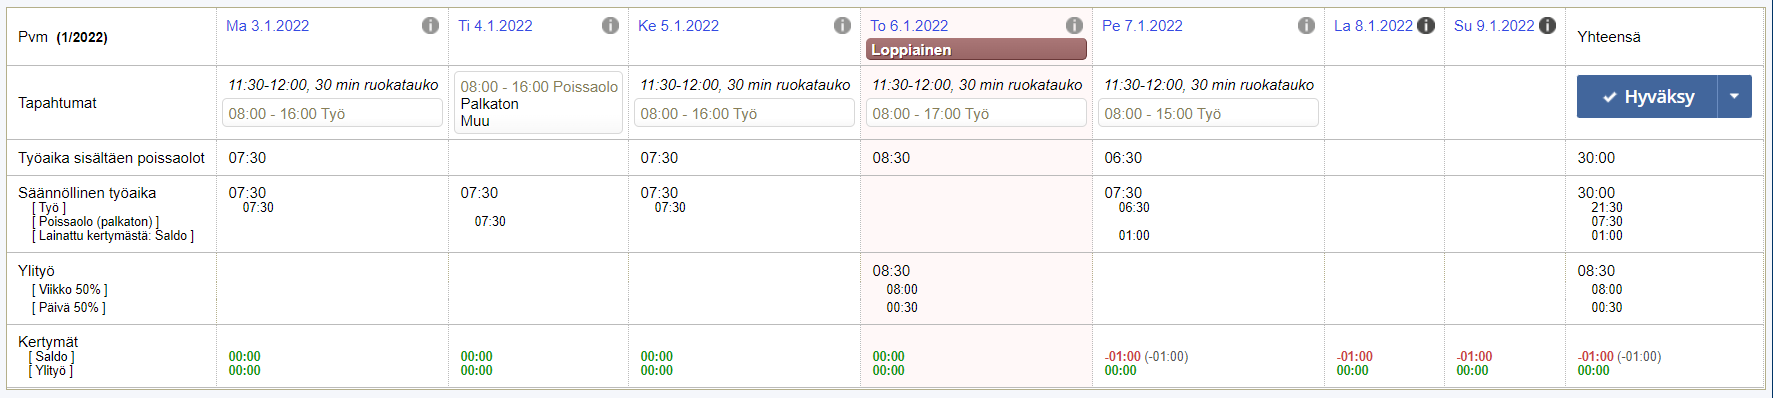Open Tuesday's Poissaolo Palkaton Muu entry
The height and width of the screenshot is (398, 1774).
(538, 103)
